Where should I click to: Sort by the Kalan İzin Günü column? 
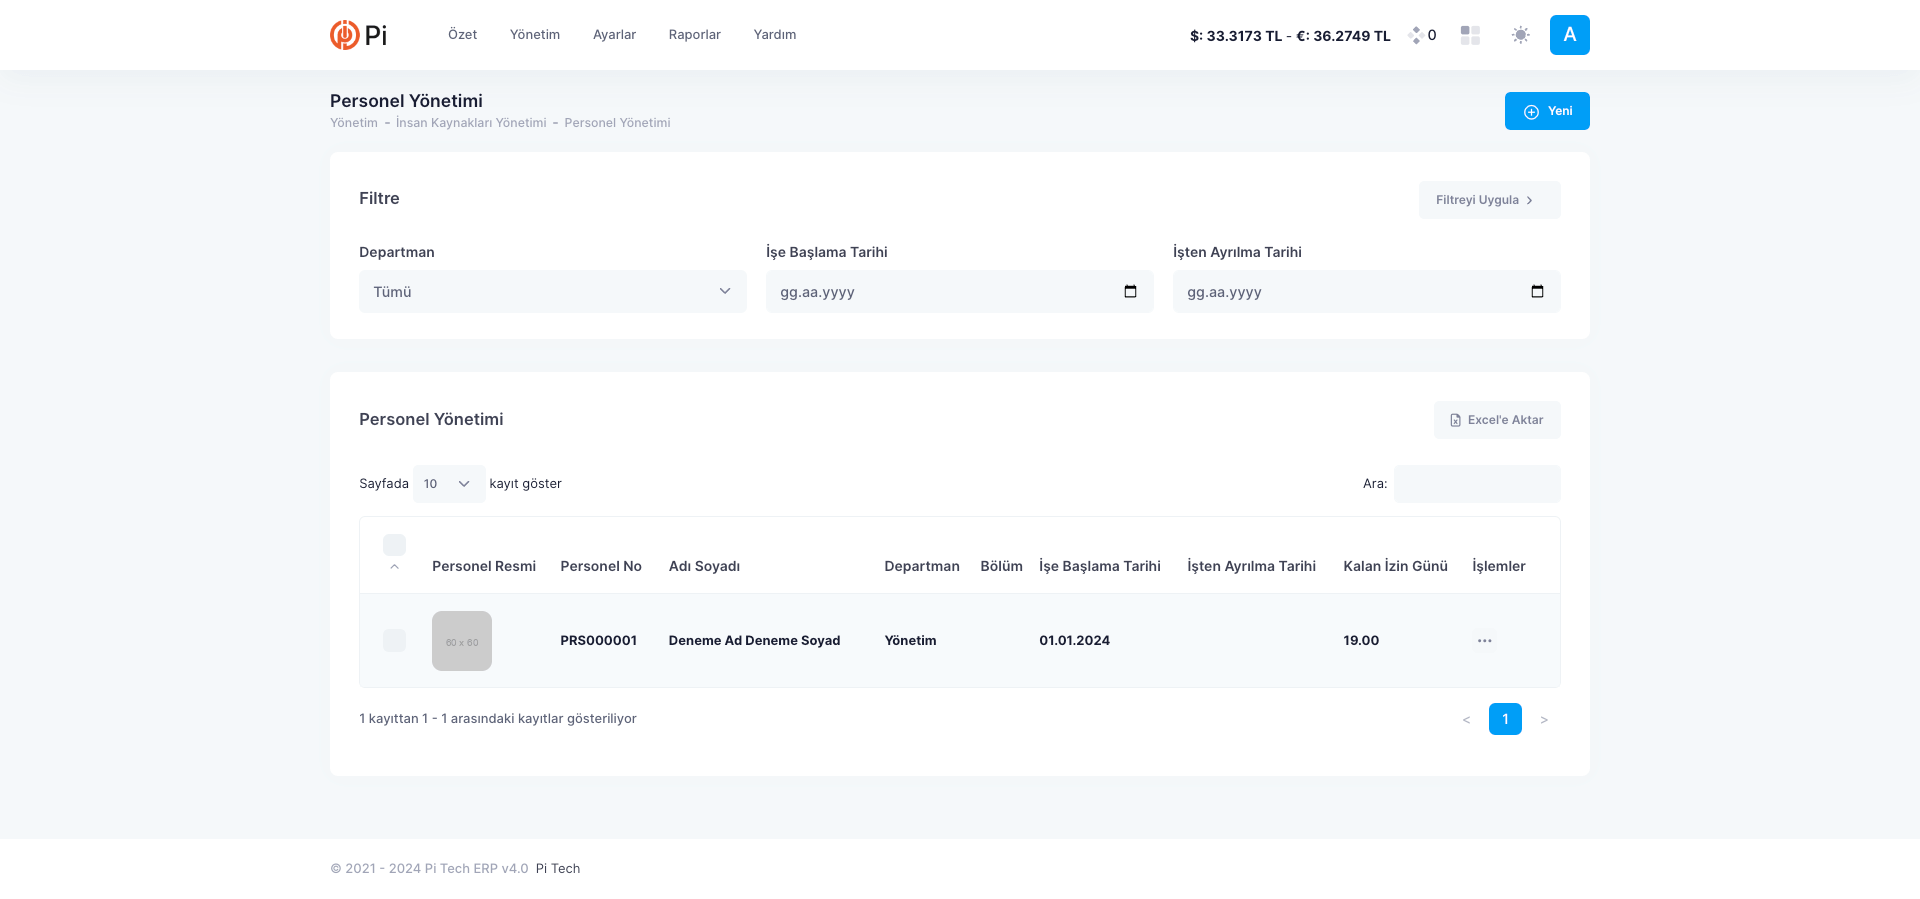pyautogui.click(x=1395, y=566)
